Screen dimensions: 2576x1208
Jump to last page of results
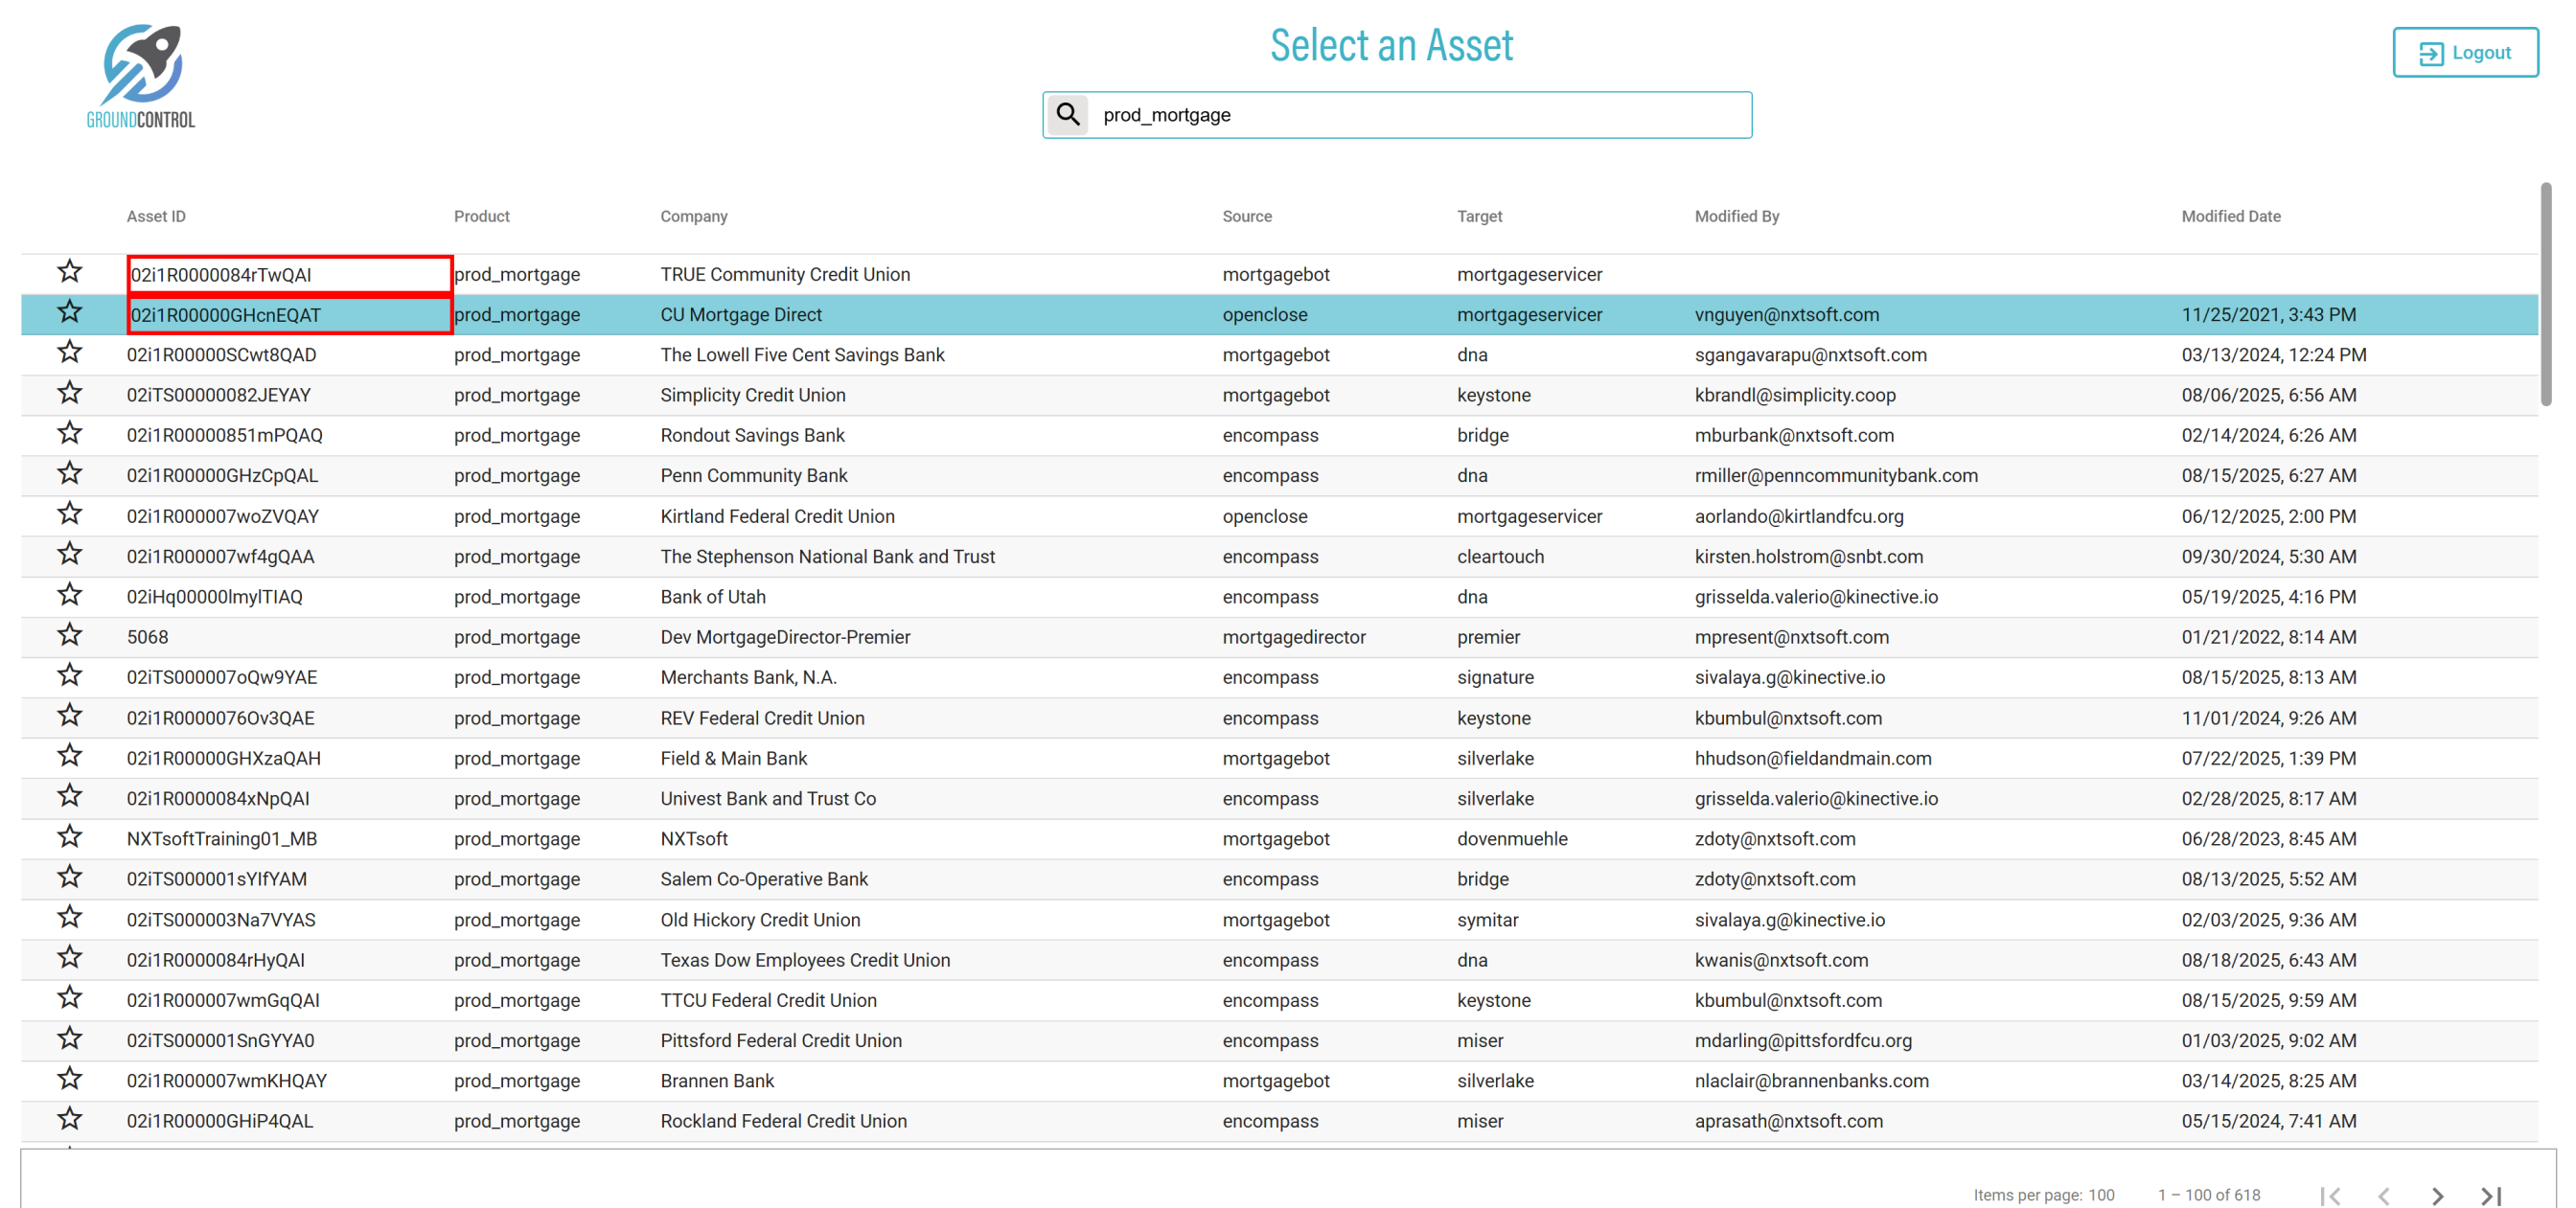coord(2491,1195)
